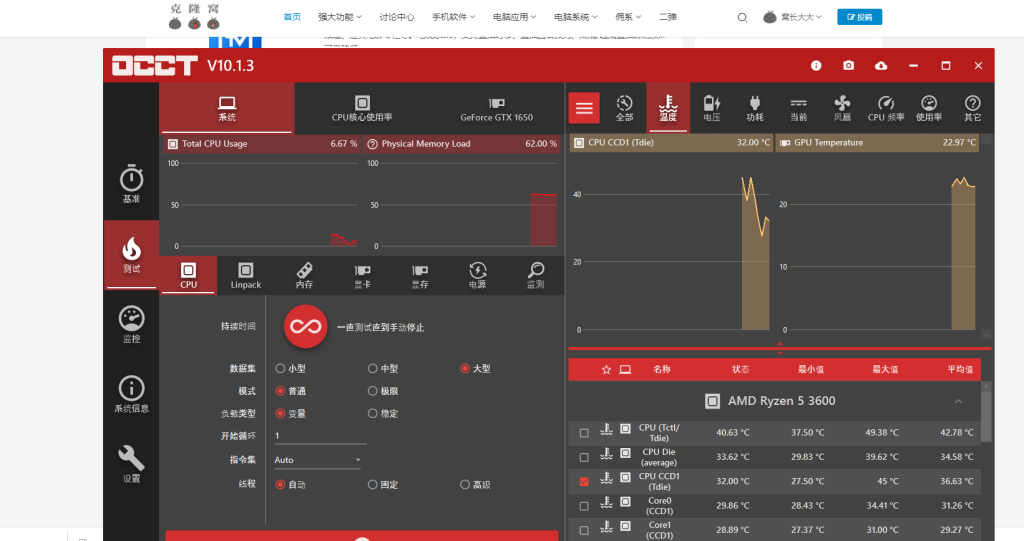Select the 中型 medium data set radio
Image resolution: width=1024 pixels, height=541 pixels.
coord(372,369)
